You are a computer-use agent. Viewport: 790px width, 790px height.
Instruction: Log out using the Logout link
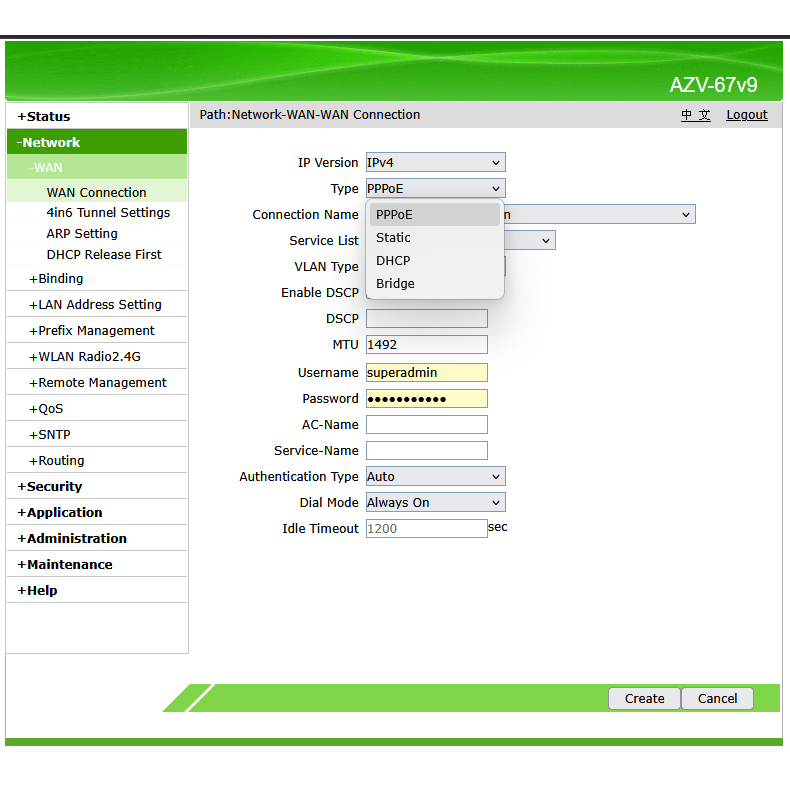click(x=746, y=115)
